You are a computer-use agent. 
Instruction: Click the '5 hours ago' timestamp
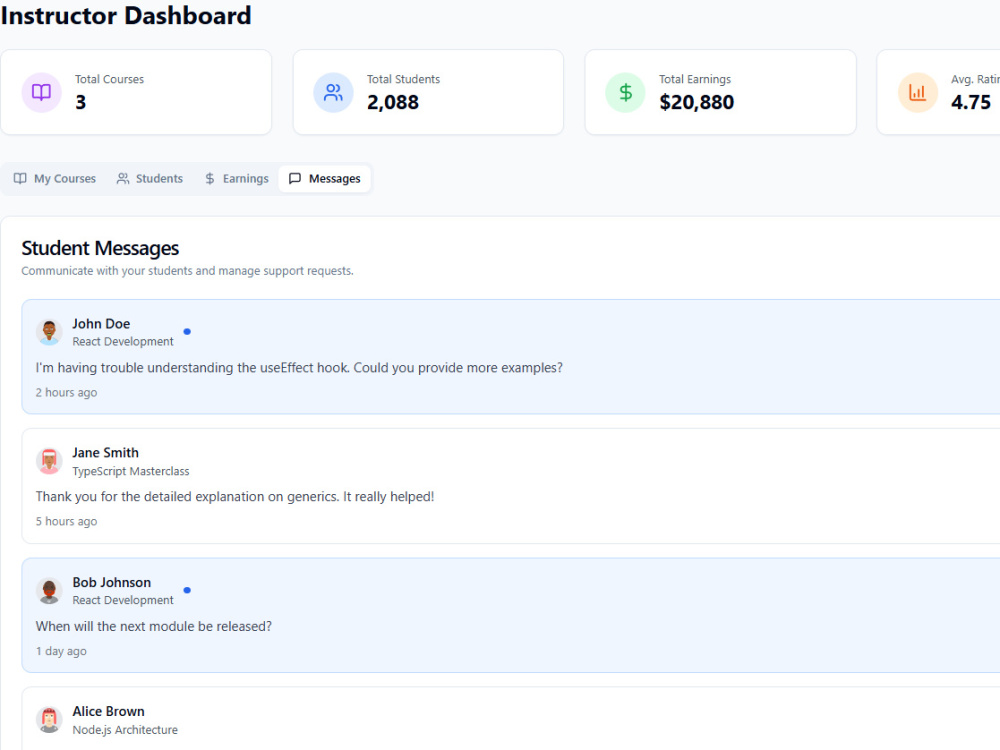(x=66, y=522)
